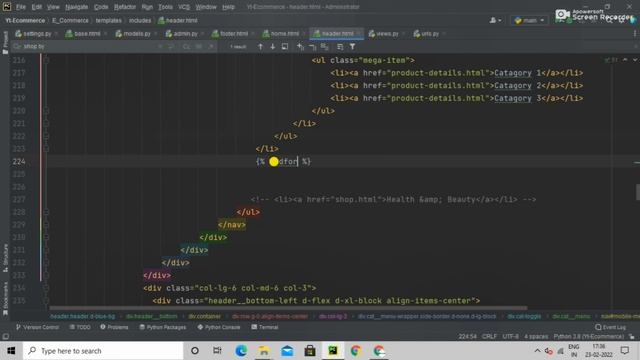Open Python Packages tool window

tap(162, 327)
